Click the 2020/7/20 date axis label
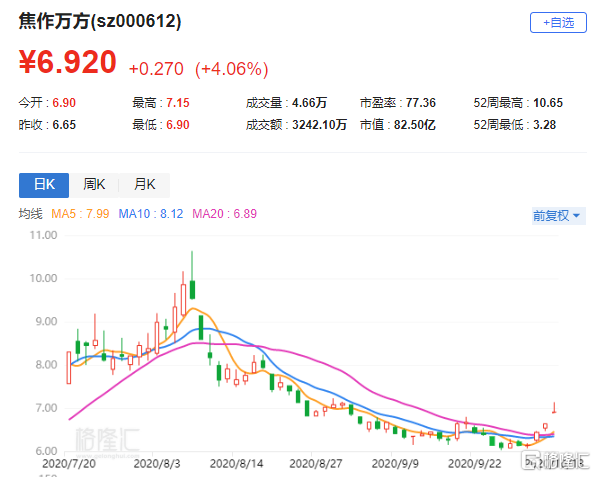The width and height of the screenshot is (596, 477). coord(69,464)
